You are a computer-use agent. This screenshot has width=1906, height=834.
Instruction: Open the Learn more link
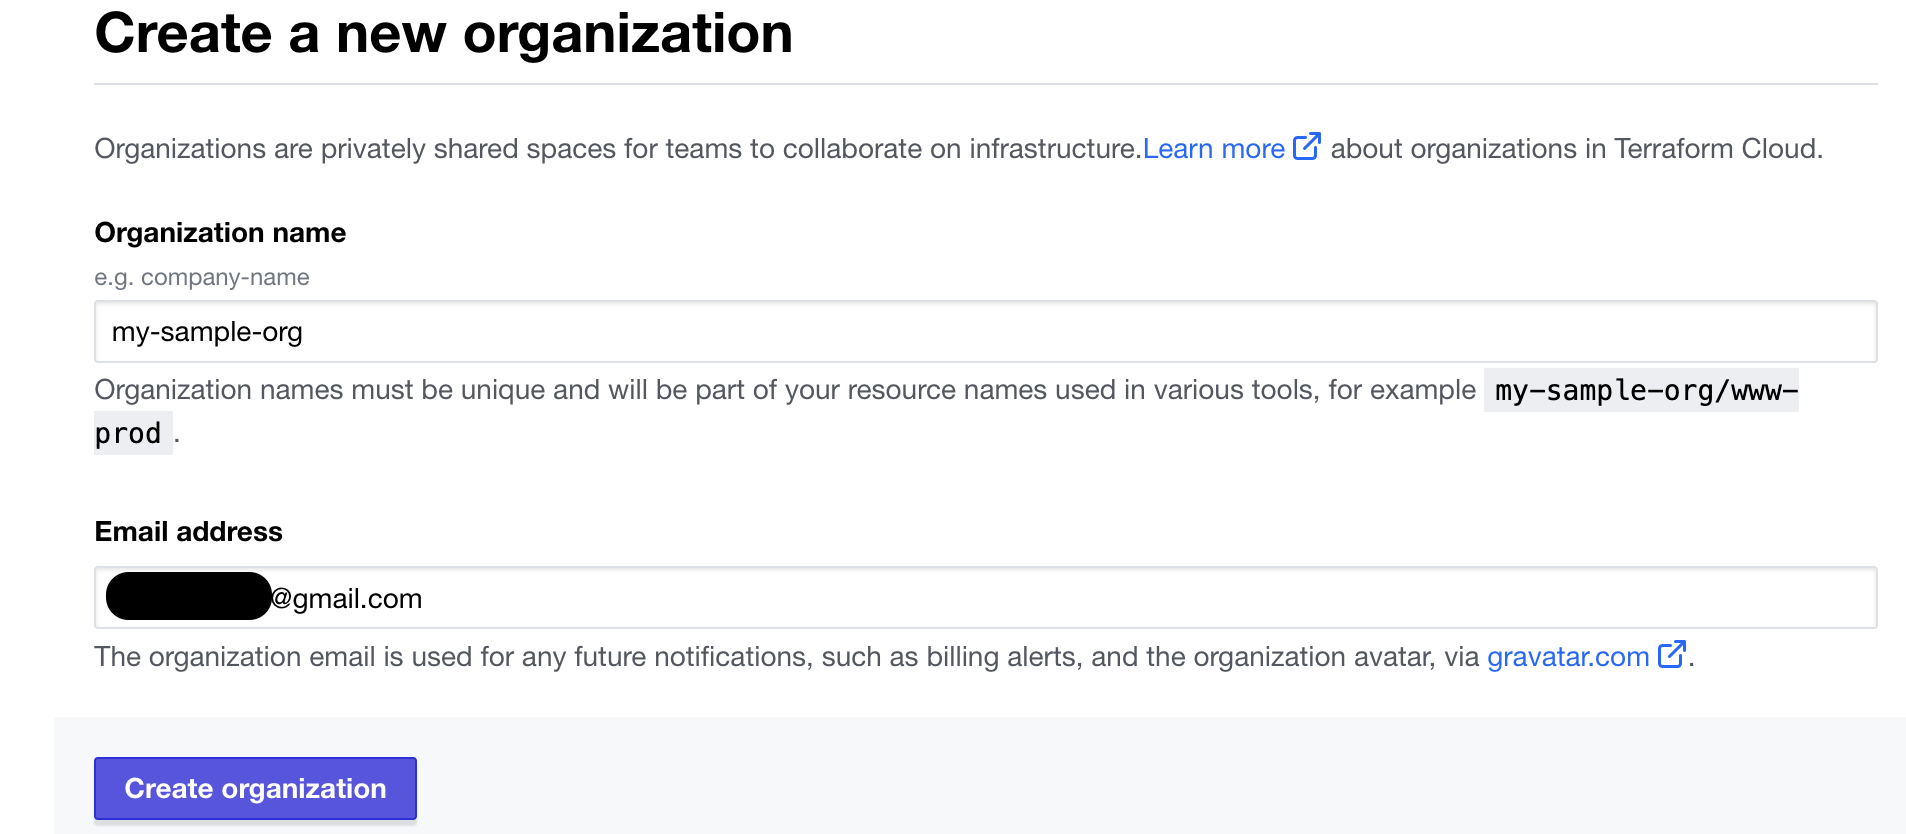1212,149
